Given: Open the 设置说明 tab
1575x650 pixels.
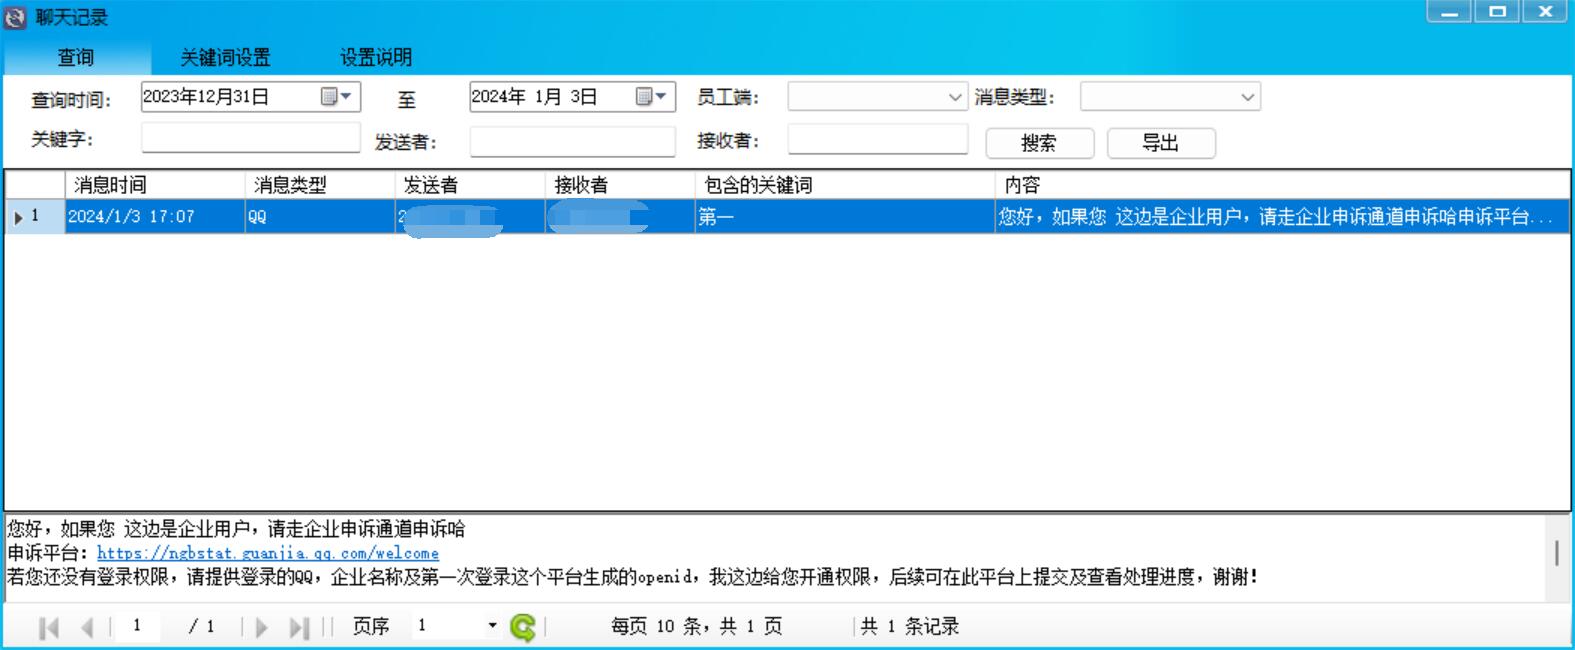Looking at the screenshot, I should 376,57.
